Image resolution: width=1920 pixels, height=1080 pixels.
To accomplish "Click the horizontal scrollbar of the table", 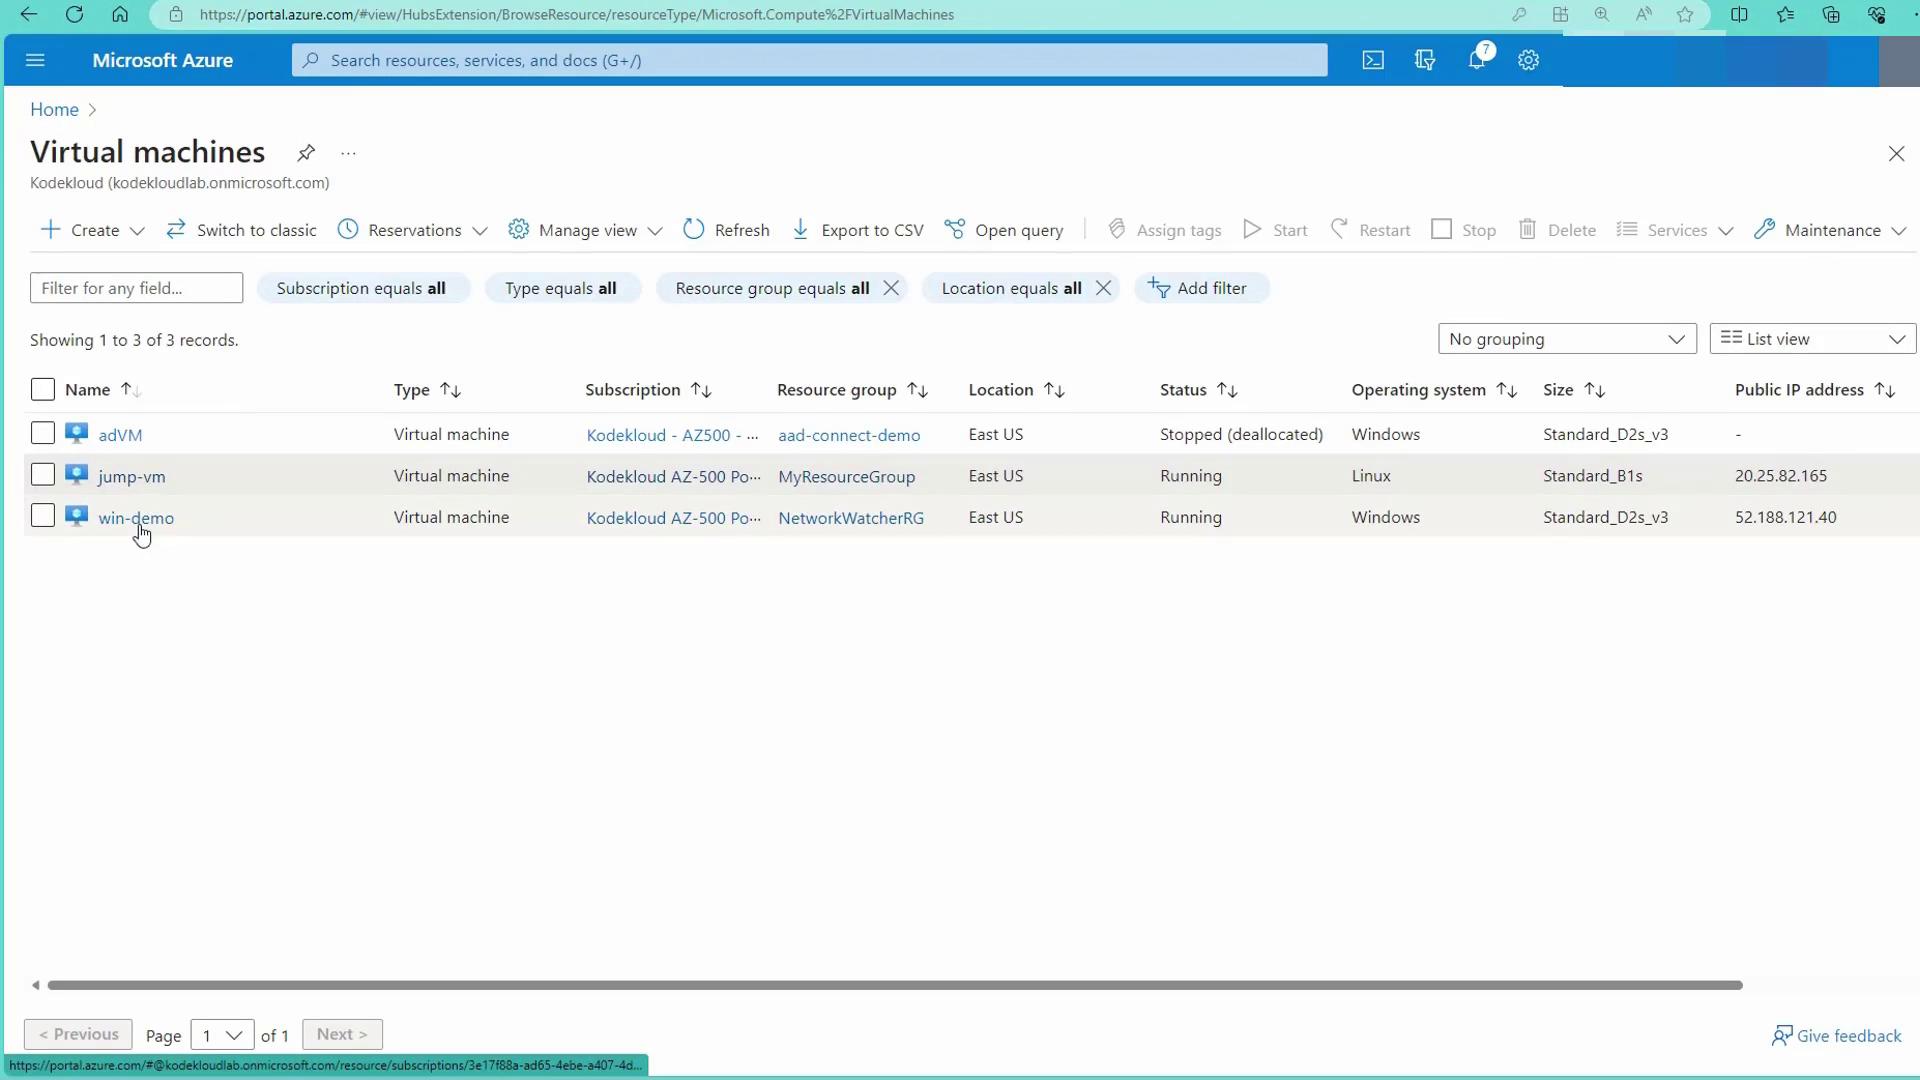I will (895, 985).
